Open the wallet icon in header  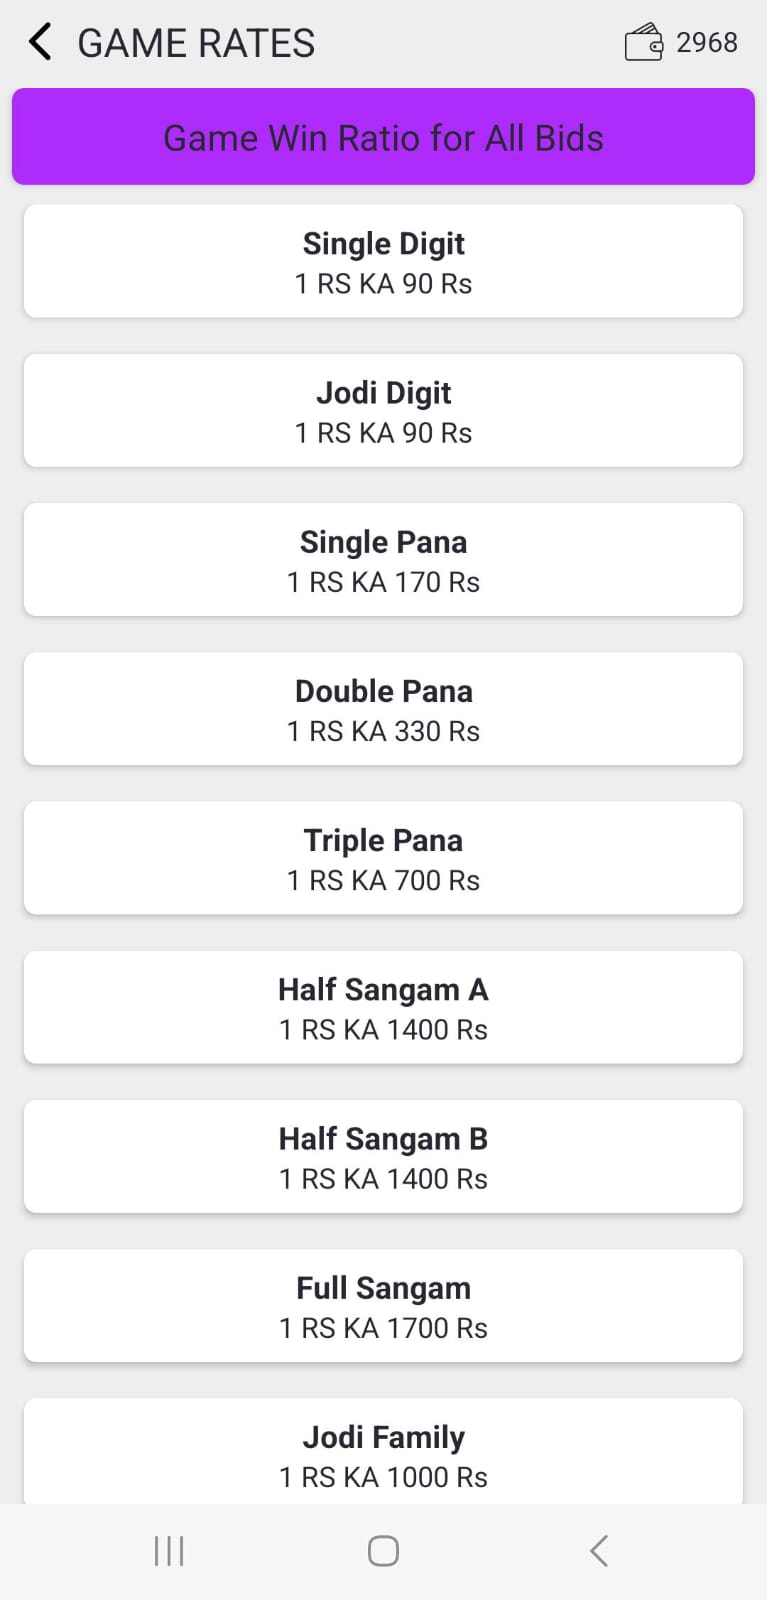coord(643,43)
